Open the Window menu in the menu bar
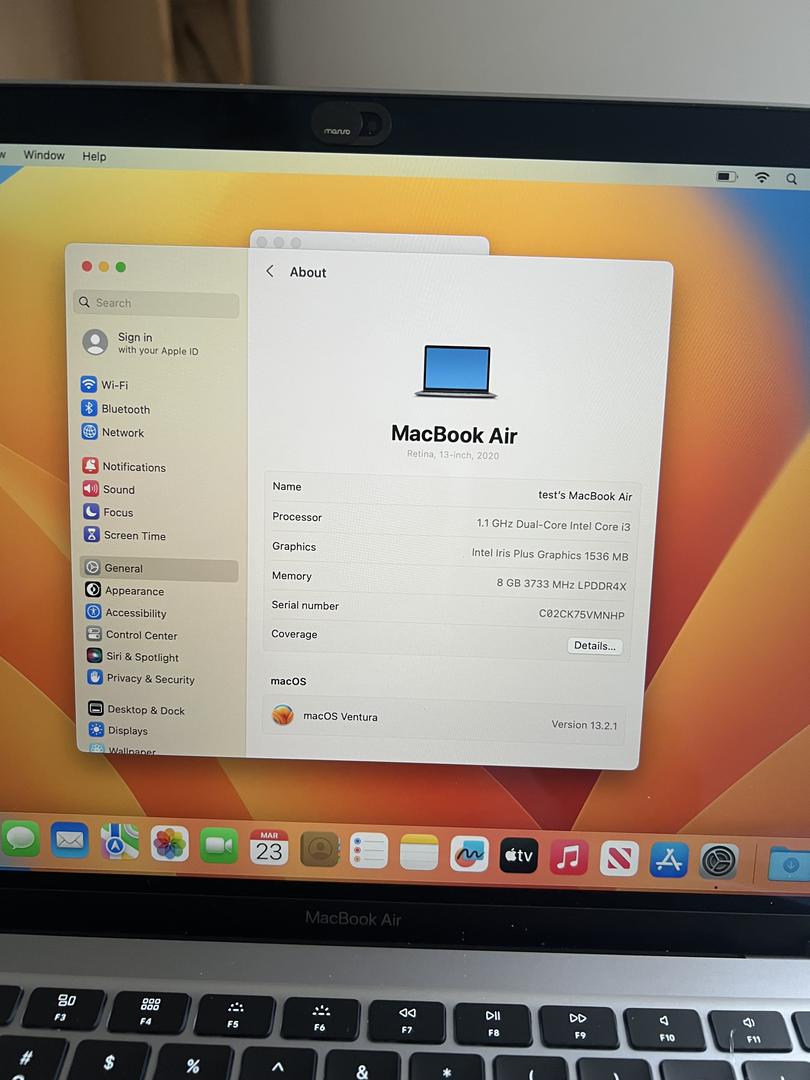The image size is (810, 1080). tap(44, 155)
